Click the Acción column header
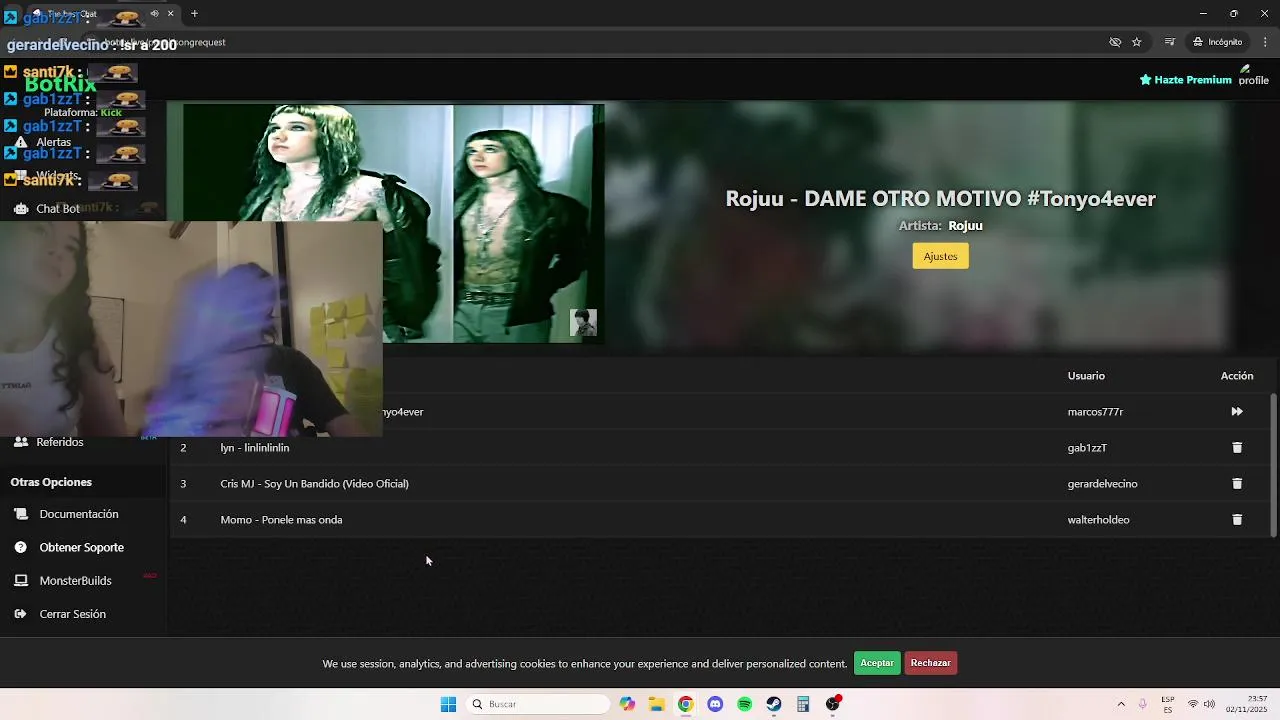The image size is (1280, 720). pyautogui.click(x=1237, y=376)
